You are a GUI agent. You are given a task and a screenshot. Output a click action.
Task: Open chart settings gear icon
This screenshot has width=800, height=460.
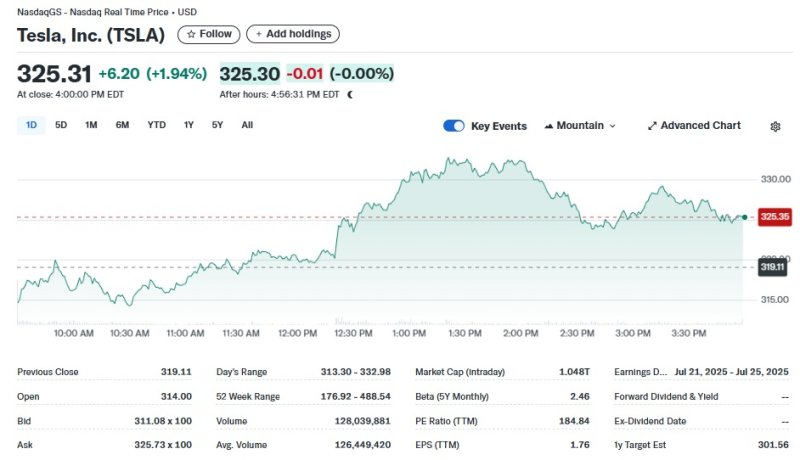click(x=775, y=126)
